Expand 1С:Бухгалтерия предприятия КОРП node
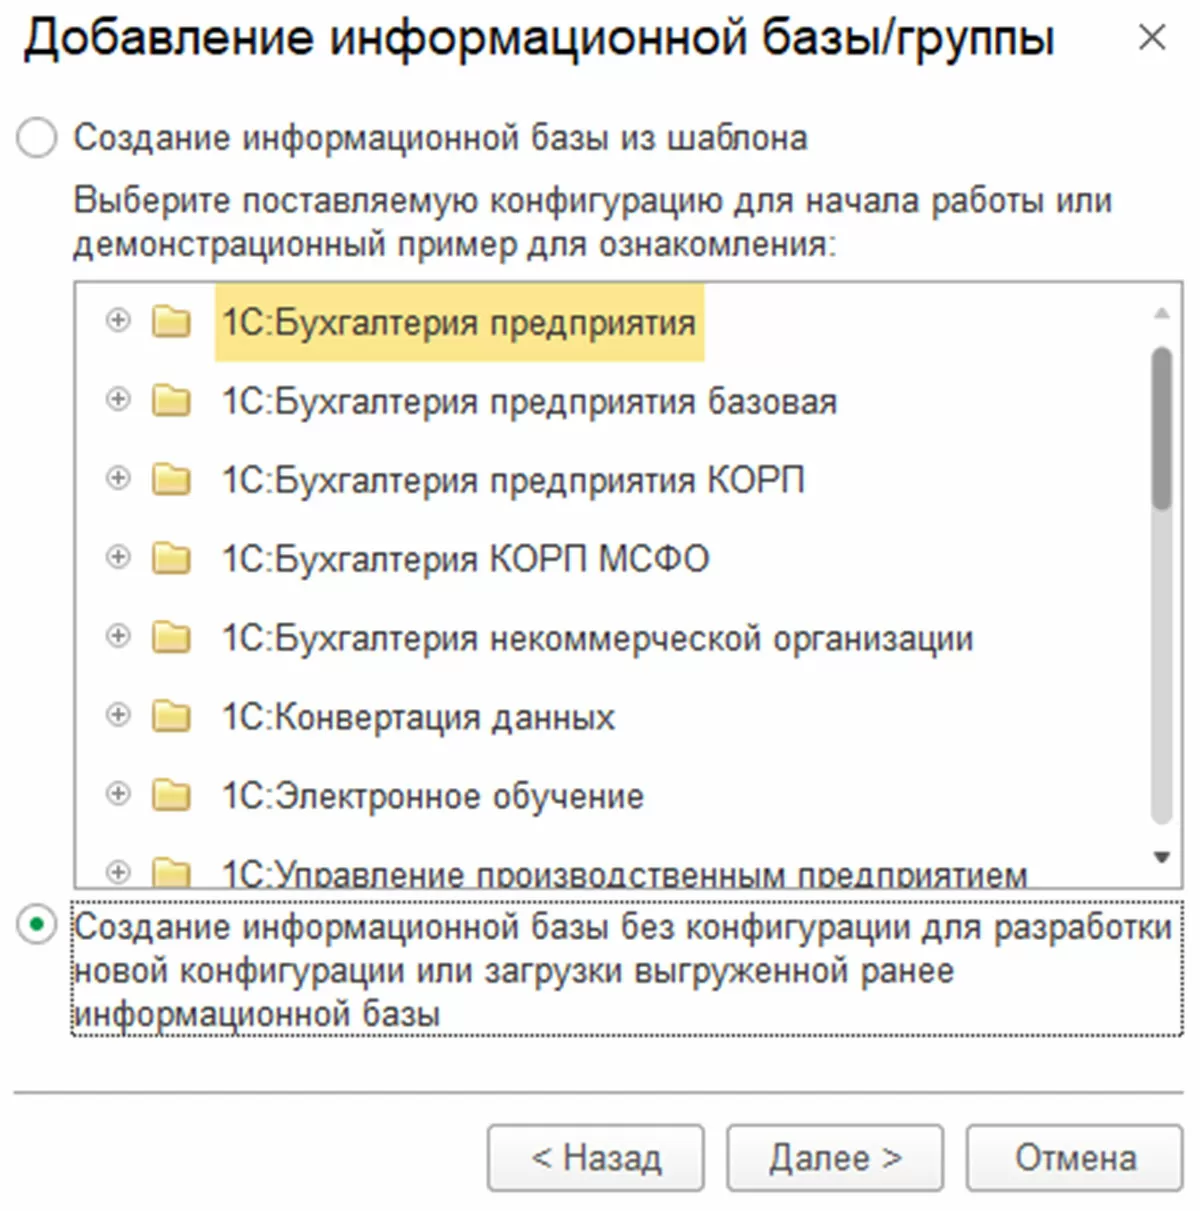The width and height of the screenshot is (1200, 1211). 118,478
